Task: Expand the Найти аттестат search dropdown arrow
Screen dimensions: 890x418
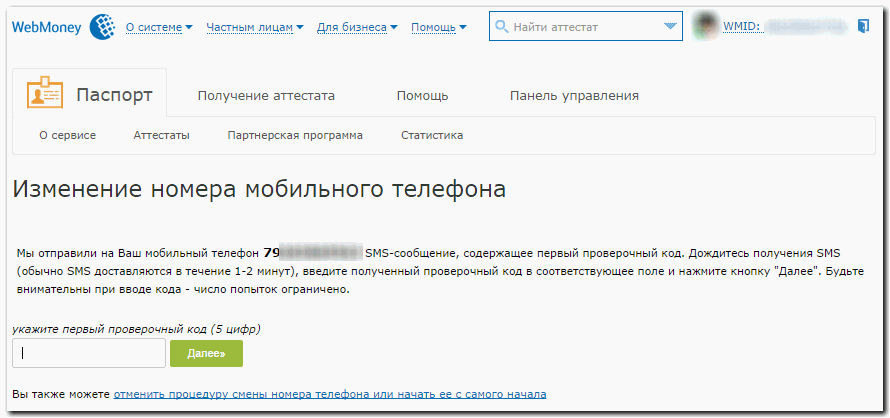Action: [670, 27]
